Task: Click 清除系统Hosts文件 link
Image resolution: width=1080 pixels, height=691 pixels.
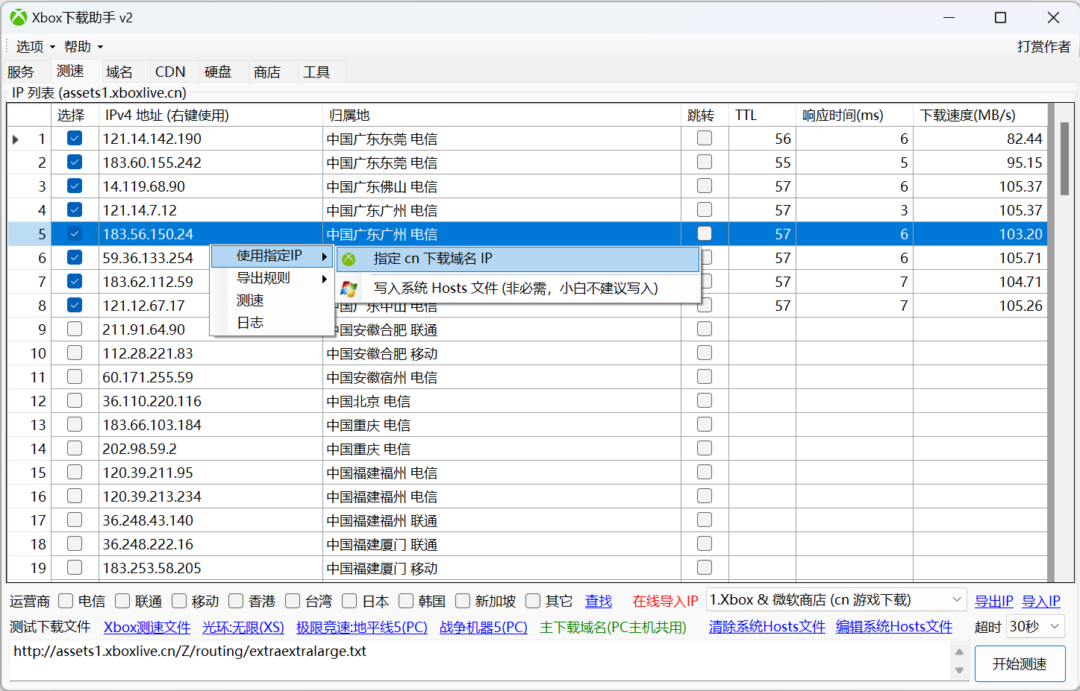Action: coord(766,626)
